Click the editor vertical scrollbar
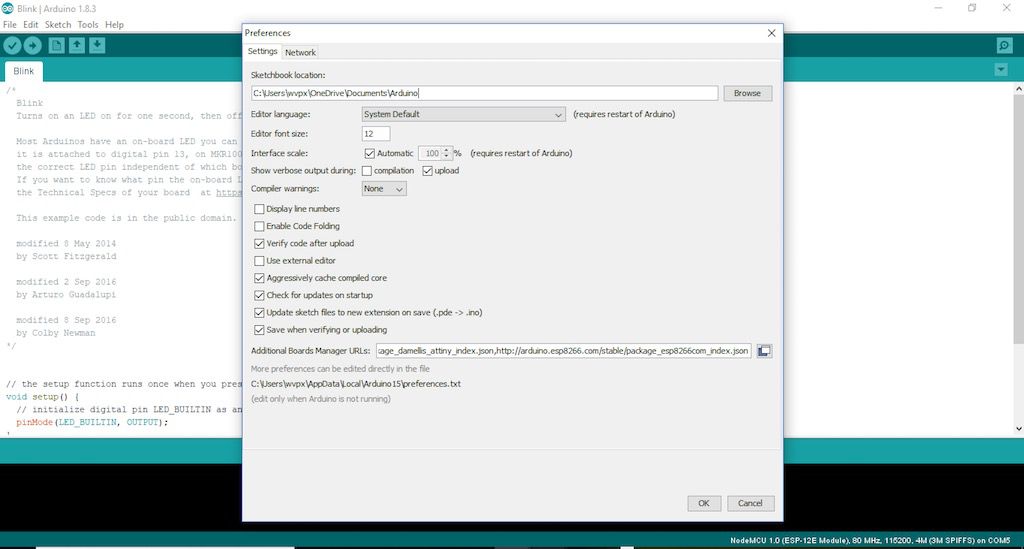Screen dimensions: 1024x549 pos(1019,219)
